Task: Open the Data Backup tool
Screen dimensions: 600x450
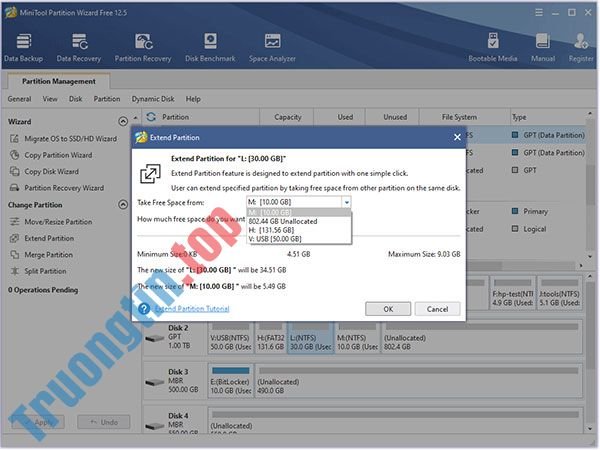Action: point(23,47)
